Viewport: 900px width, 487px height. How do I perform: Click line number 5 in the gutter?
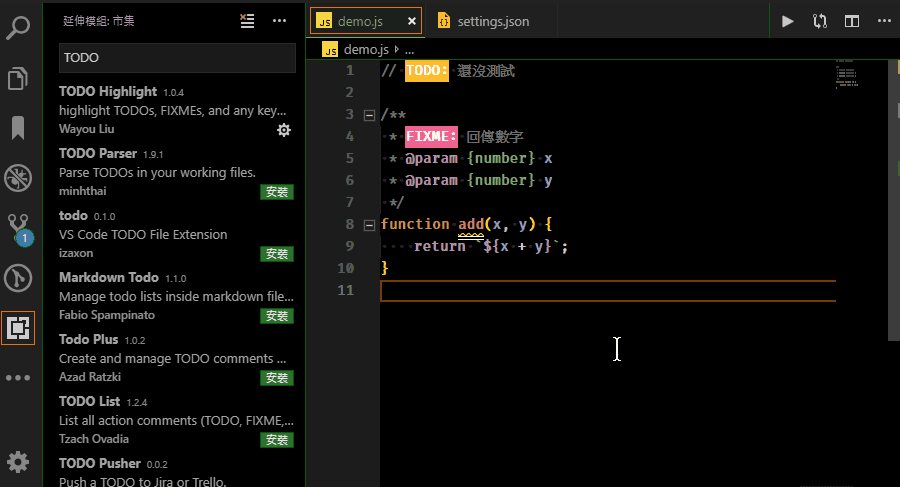coord(350,159)
